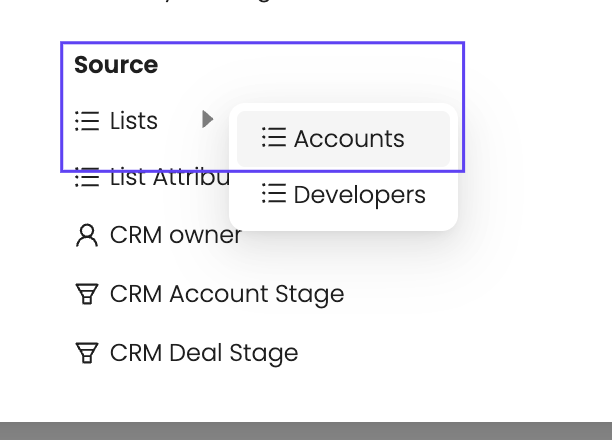
Task: Open the Lists source option
Action: (134, 121)
